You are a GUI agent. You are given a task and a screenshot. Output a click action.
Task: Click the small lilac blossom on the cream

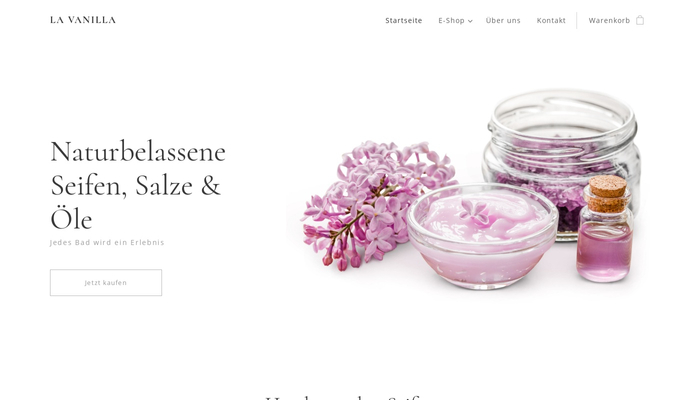click(475, 212)
